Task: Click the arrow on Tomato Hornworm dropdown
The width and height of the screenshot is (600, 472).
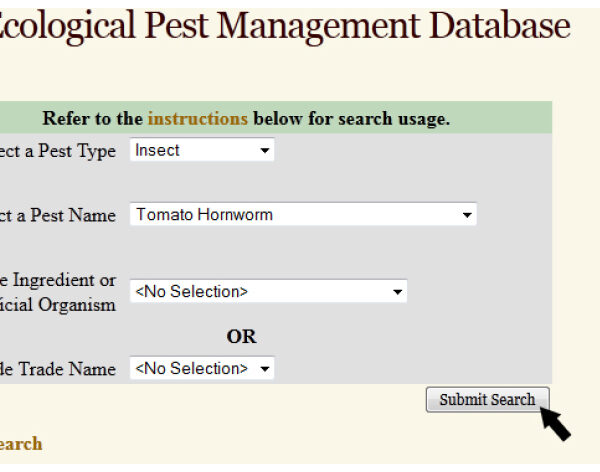Action: 466,215
